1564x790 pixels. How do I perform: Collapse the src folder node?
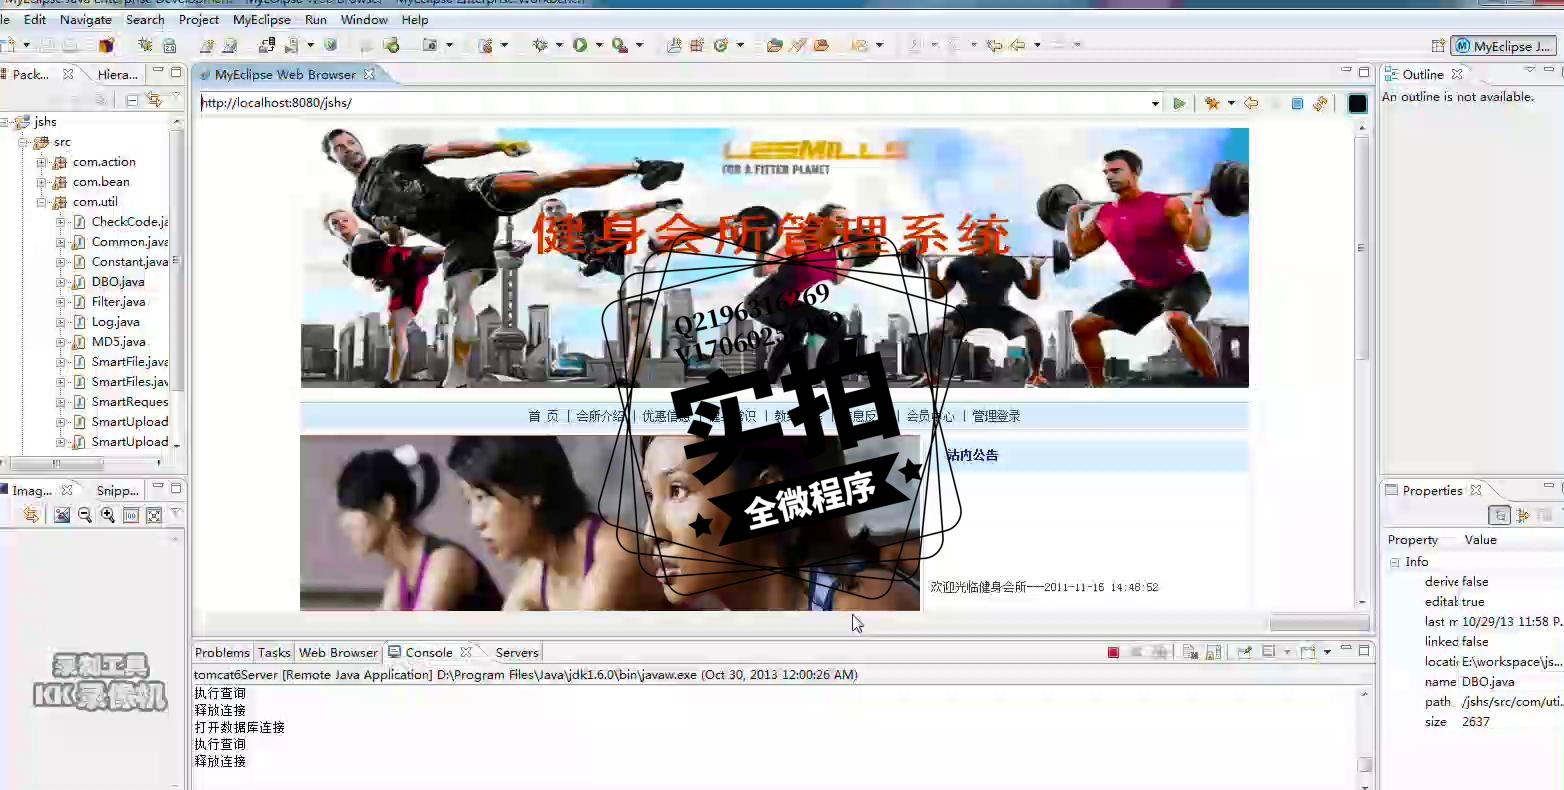click(24, 142)
